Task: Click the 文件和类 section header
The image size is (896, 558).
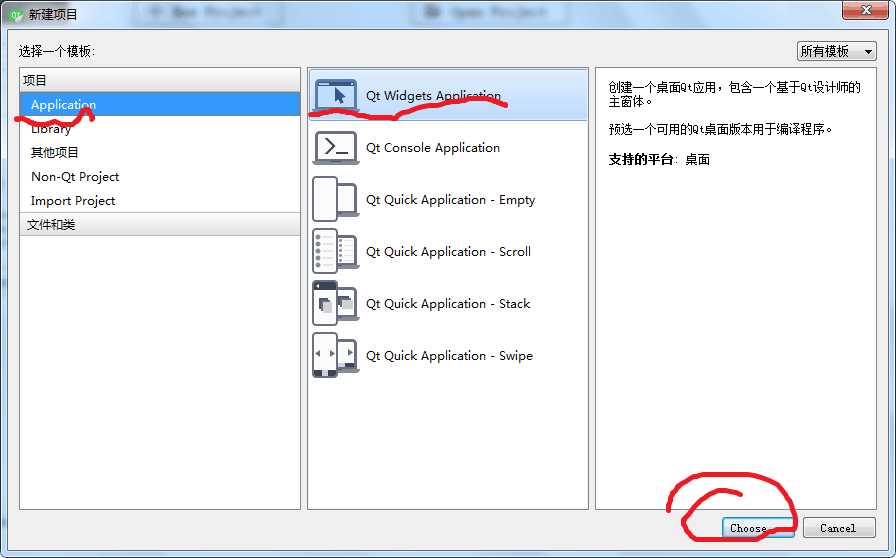Action: pos(160,224)
